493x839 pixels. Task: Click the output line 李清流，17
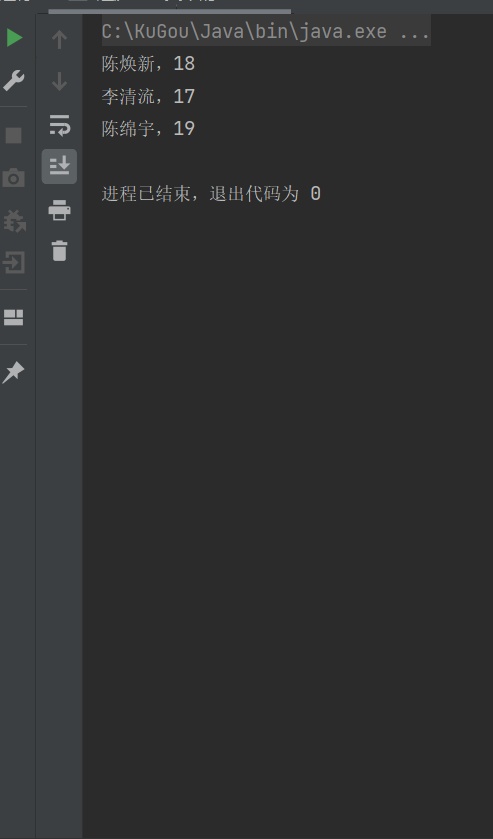click(148, 96)
